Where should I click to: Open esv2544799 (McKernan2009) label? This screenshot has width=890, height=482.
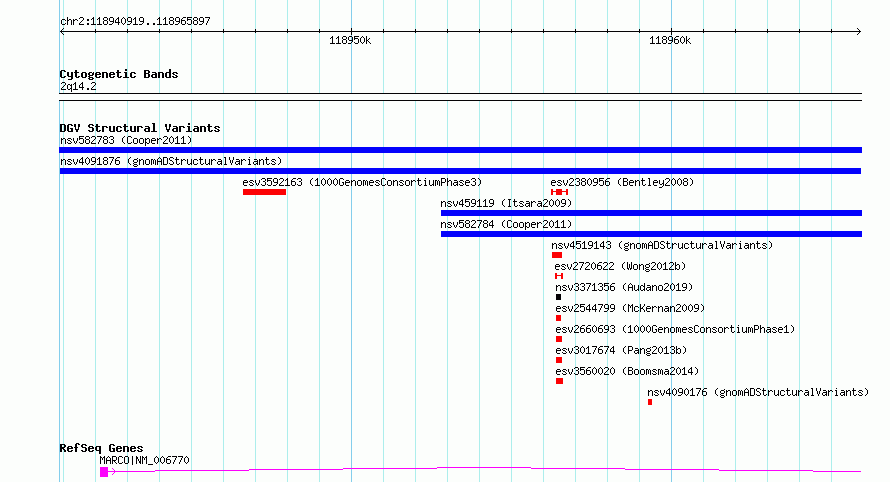630,308
